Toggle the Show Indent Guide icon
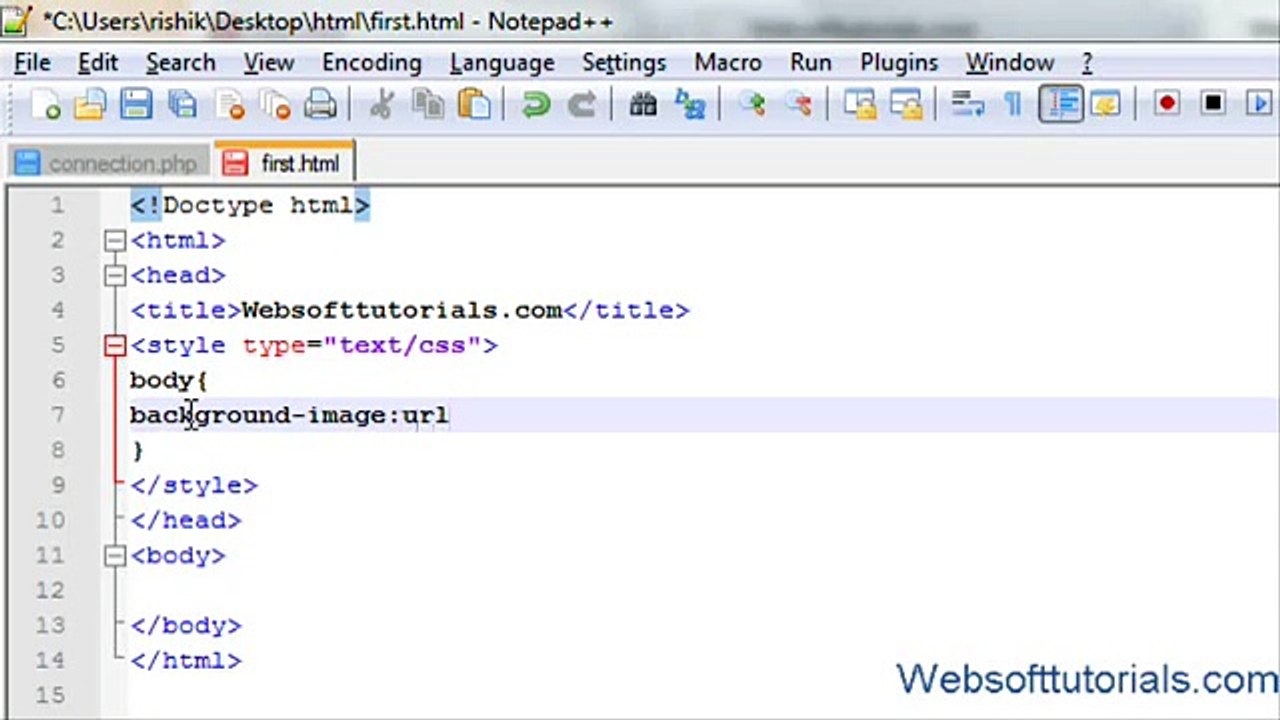Viewport: 1280px width, 720px height. (x=1061, y=104)
